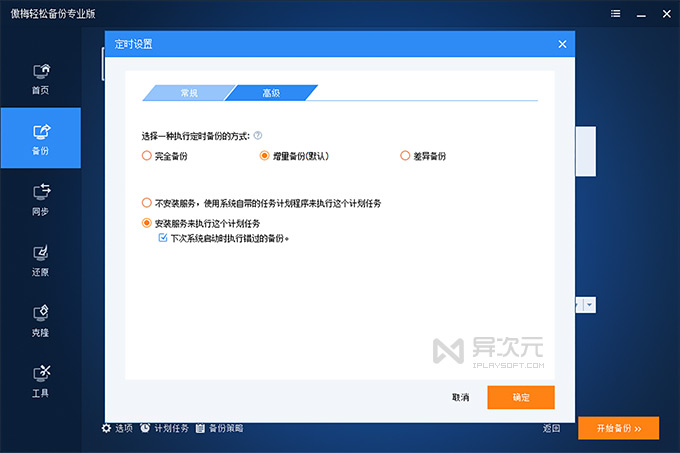
Task: Open the 工具 tools section in sidebar
Action: point(41,382)
